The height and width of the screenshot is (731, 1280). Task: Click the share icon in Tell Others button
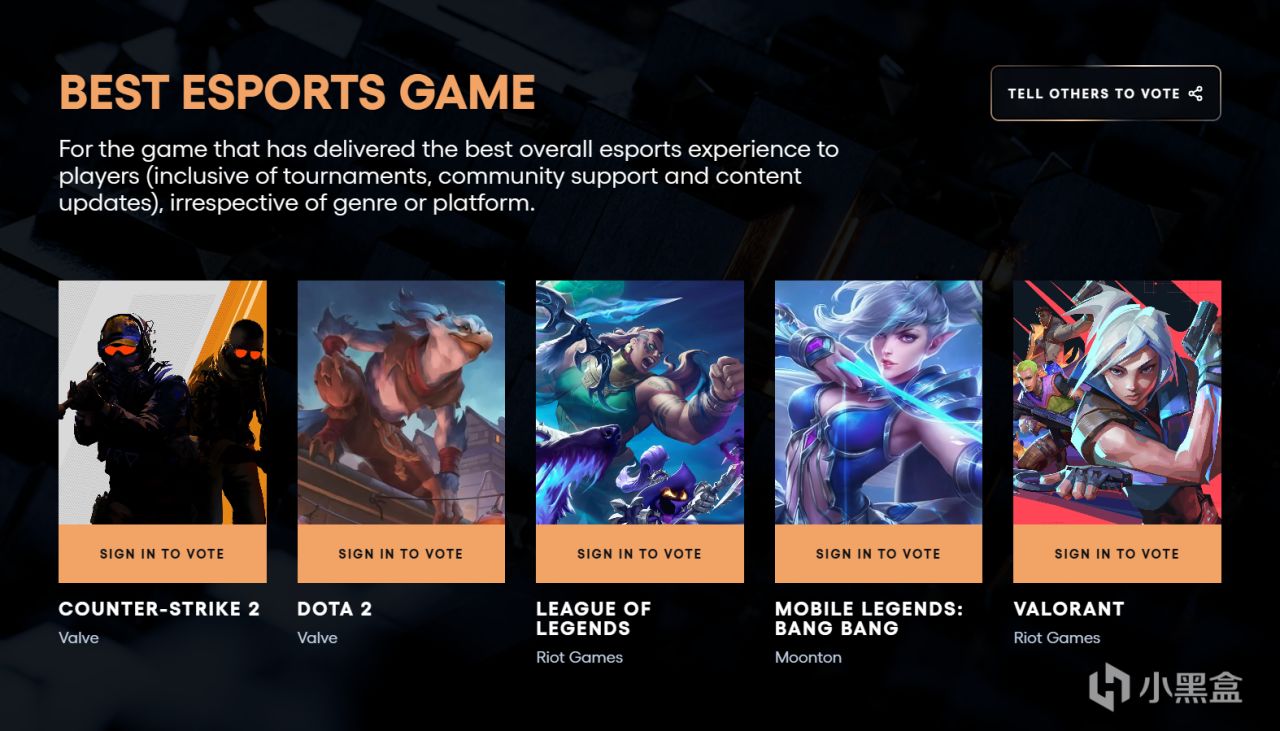[1196, 93]
